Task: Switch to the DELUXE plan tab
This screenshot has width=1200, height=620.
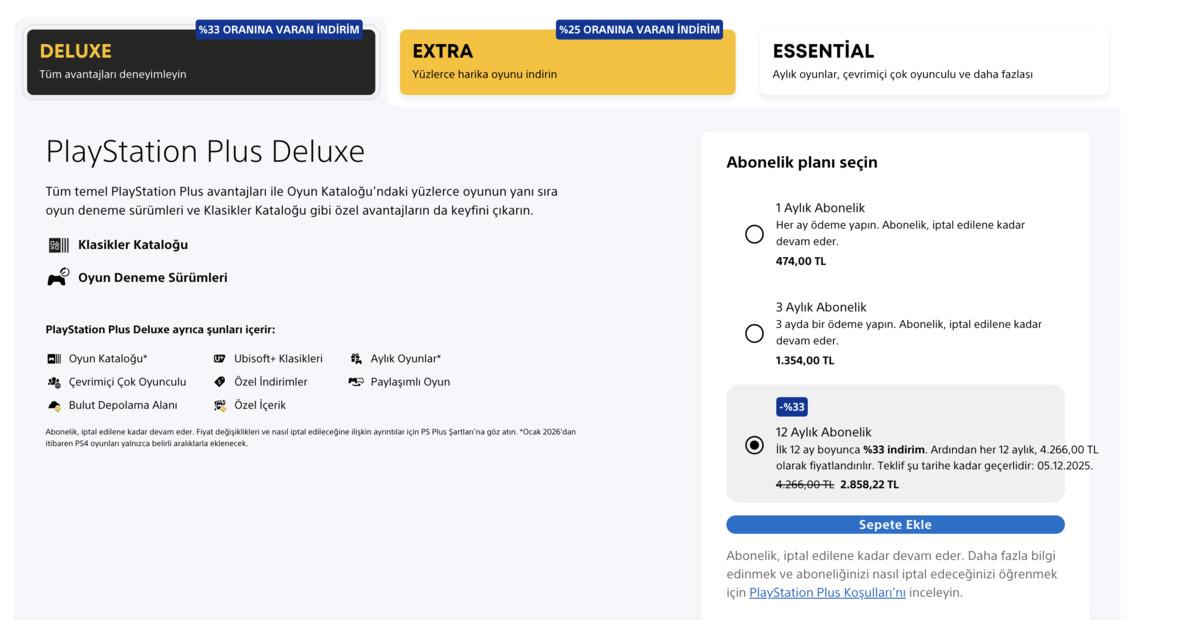Action: 201,62
